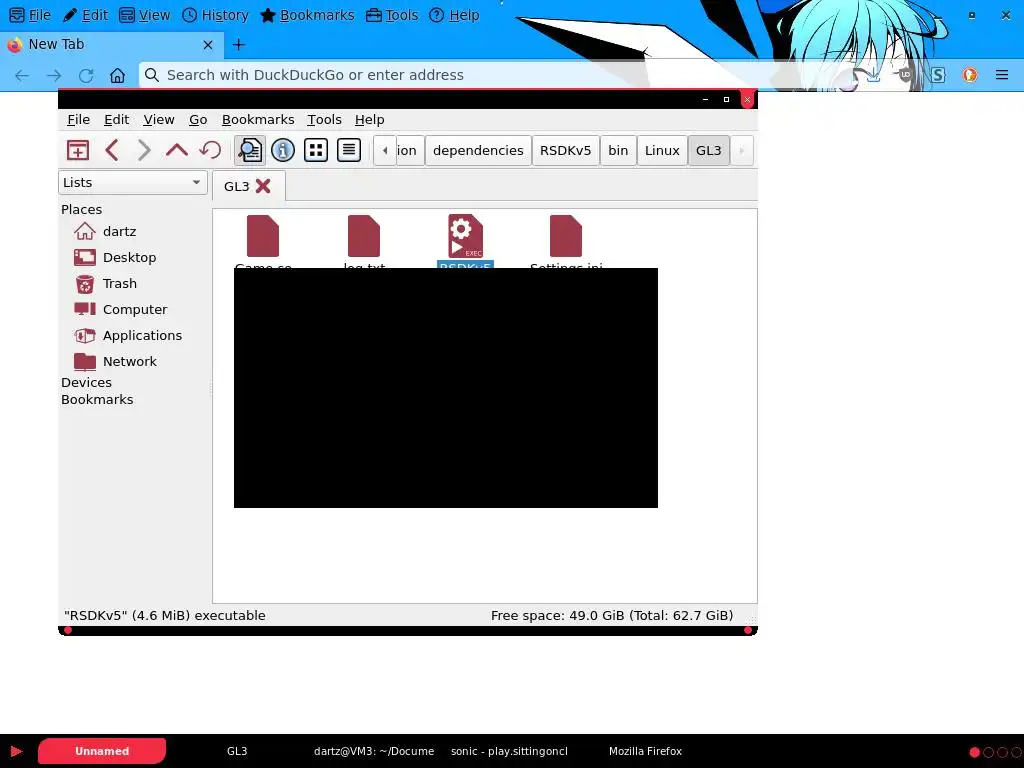Click the right path bar arrow

pyautogui.click(x=742, y=151)
